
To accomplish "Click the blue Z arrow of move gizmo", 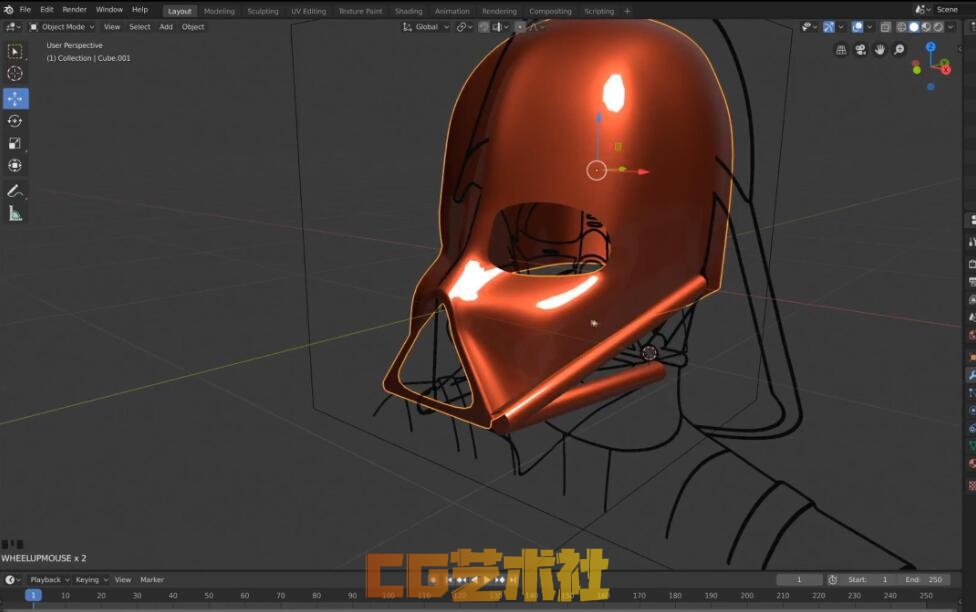I will [x=598, y=118].
